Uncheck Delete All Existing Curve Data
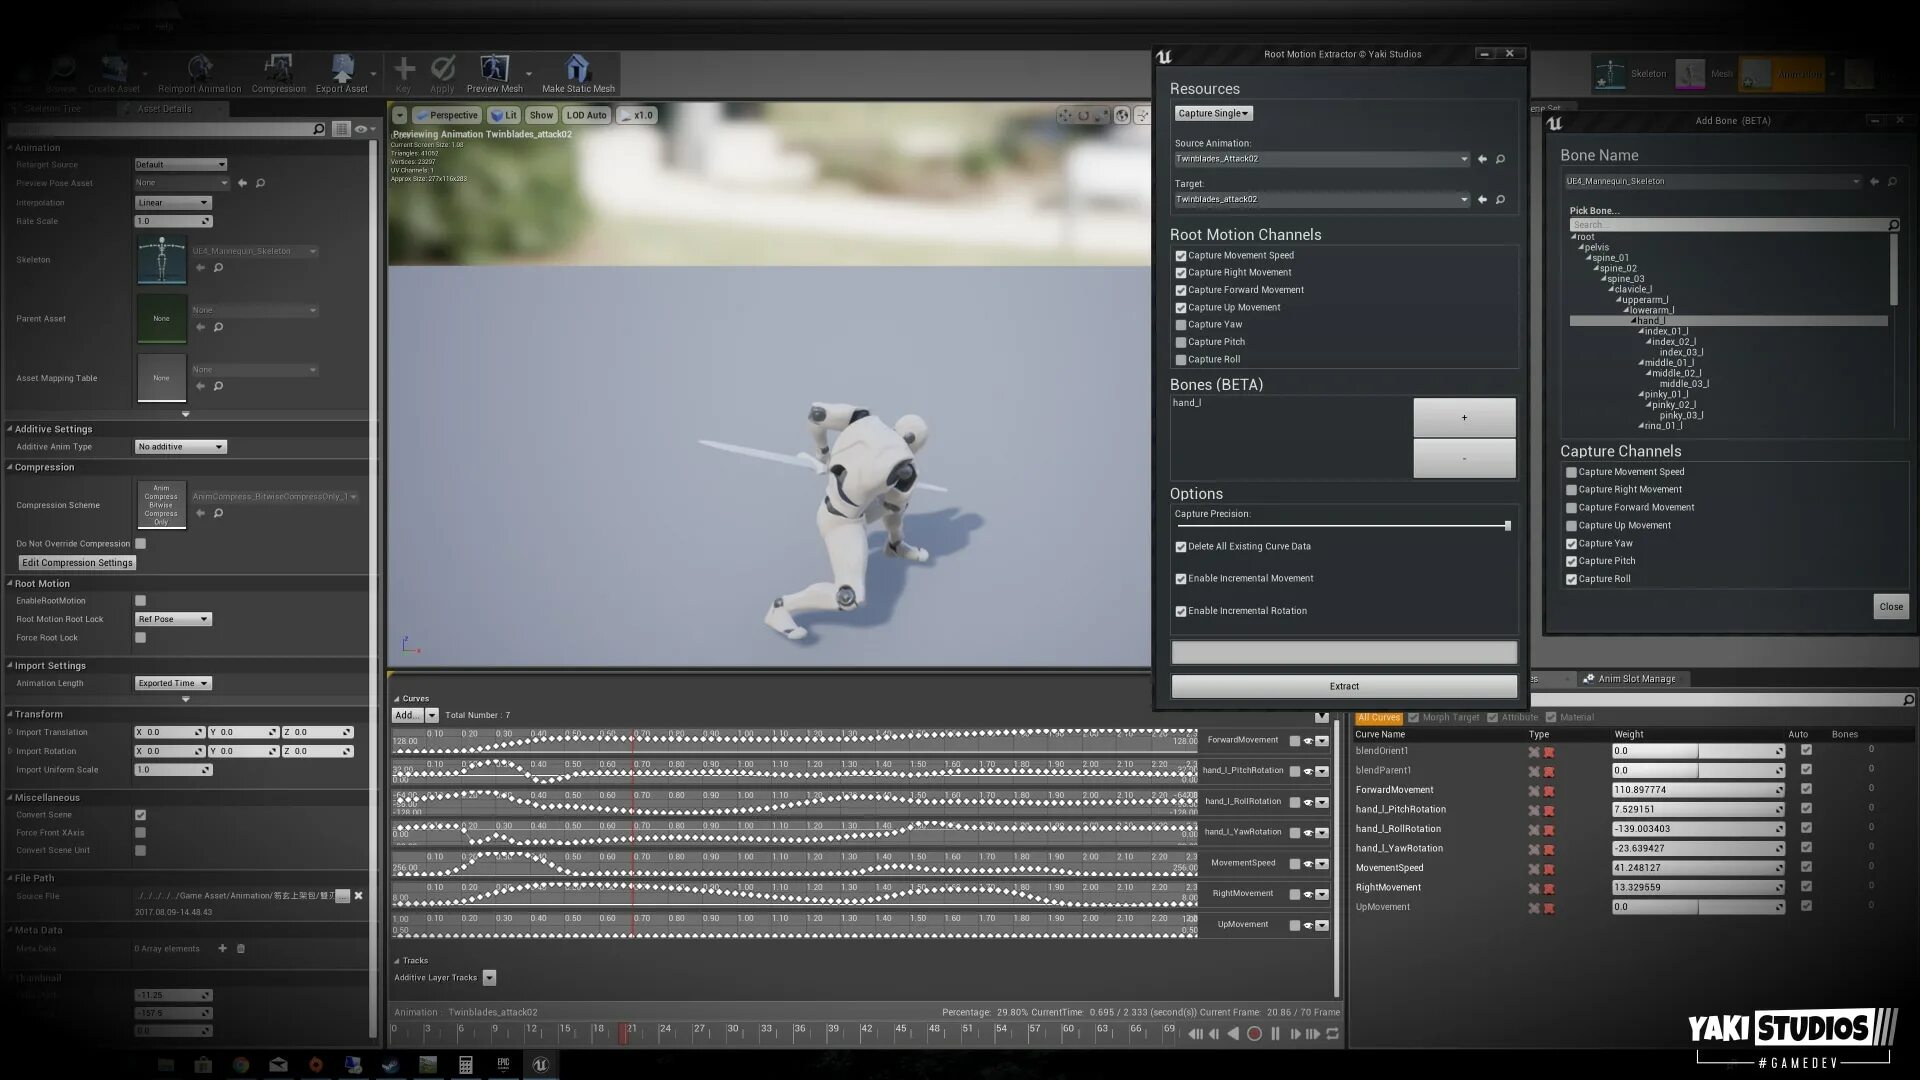The image size is (1920, 1080). click(x=1181, y=547)
